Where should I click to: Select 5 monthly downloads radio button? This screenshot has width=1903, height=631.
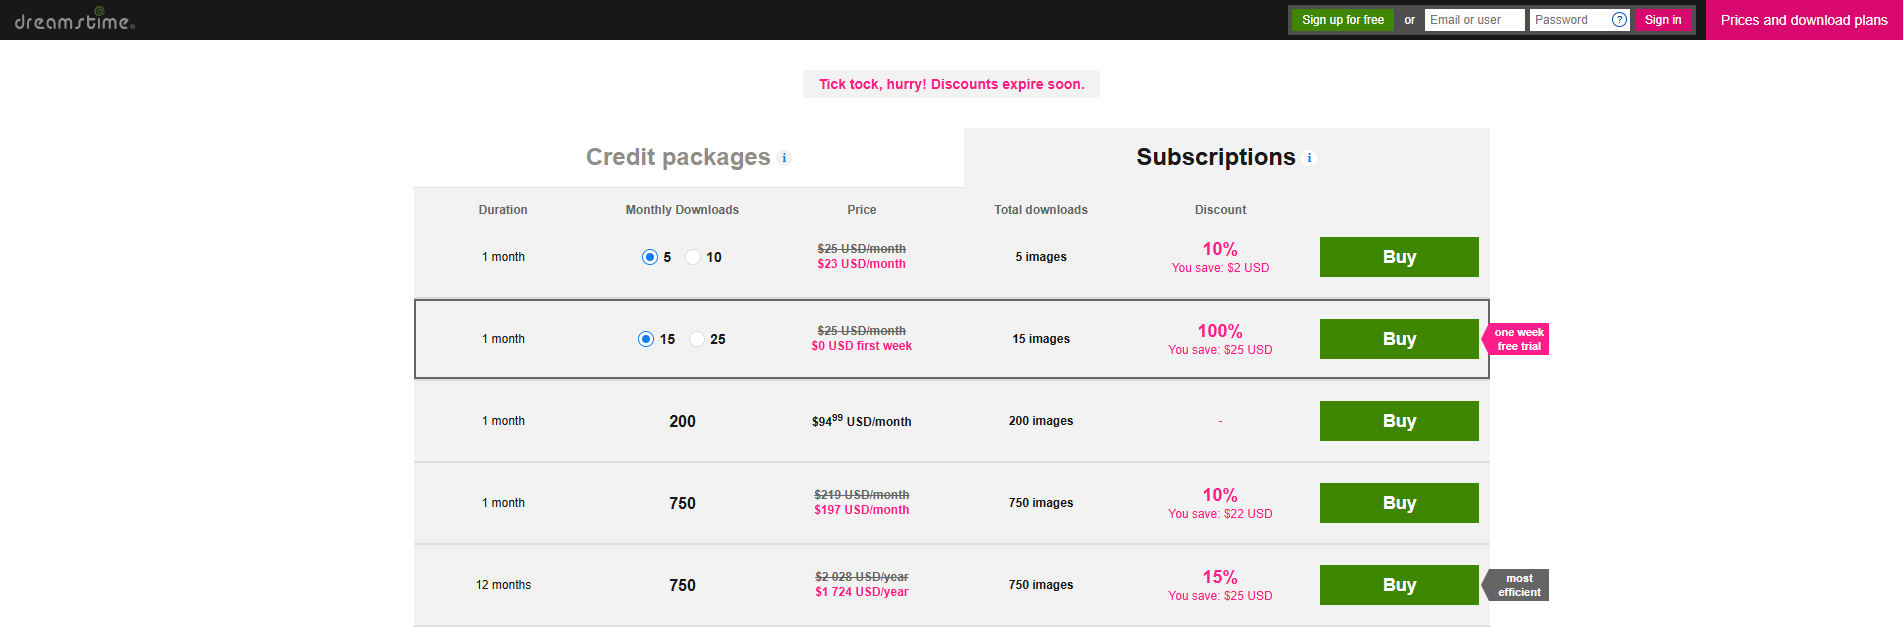(650, 257)
